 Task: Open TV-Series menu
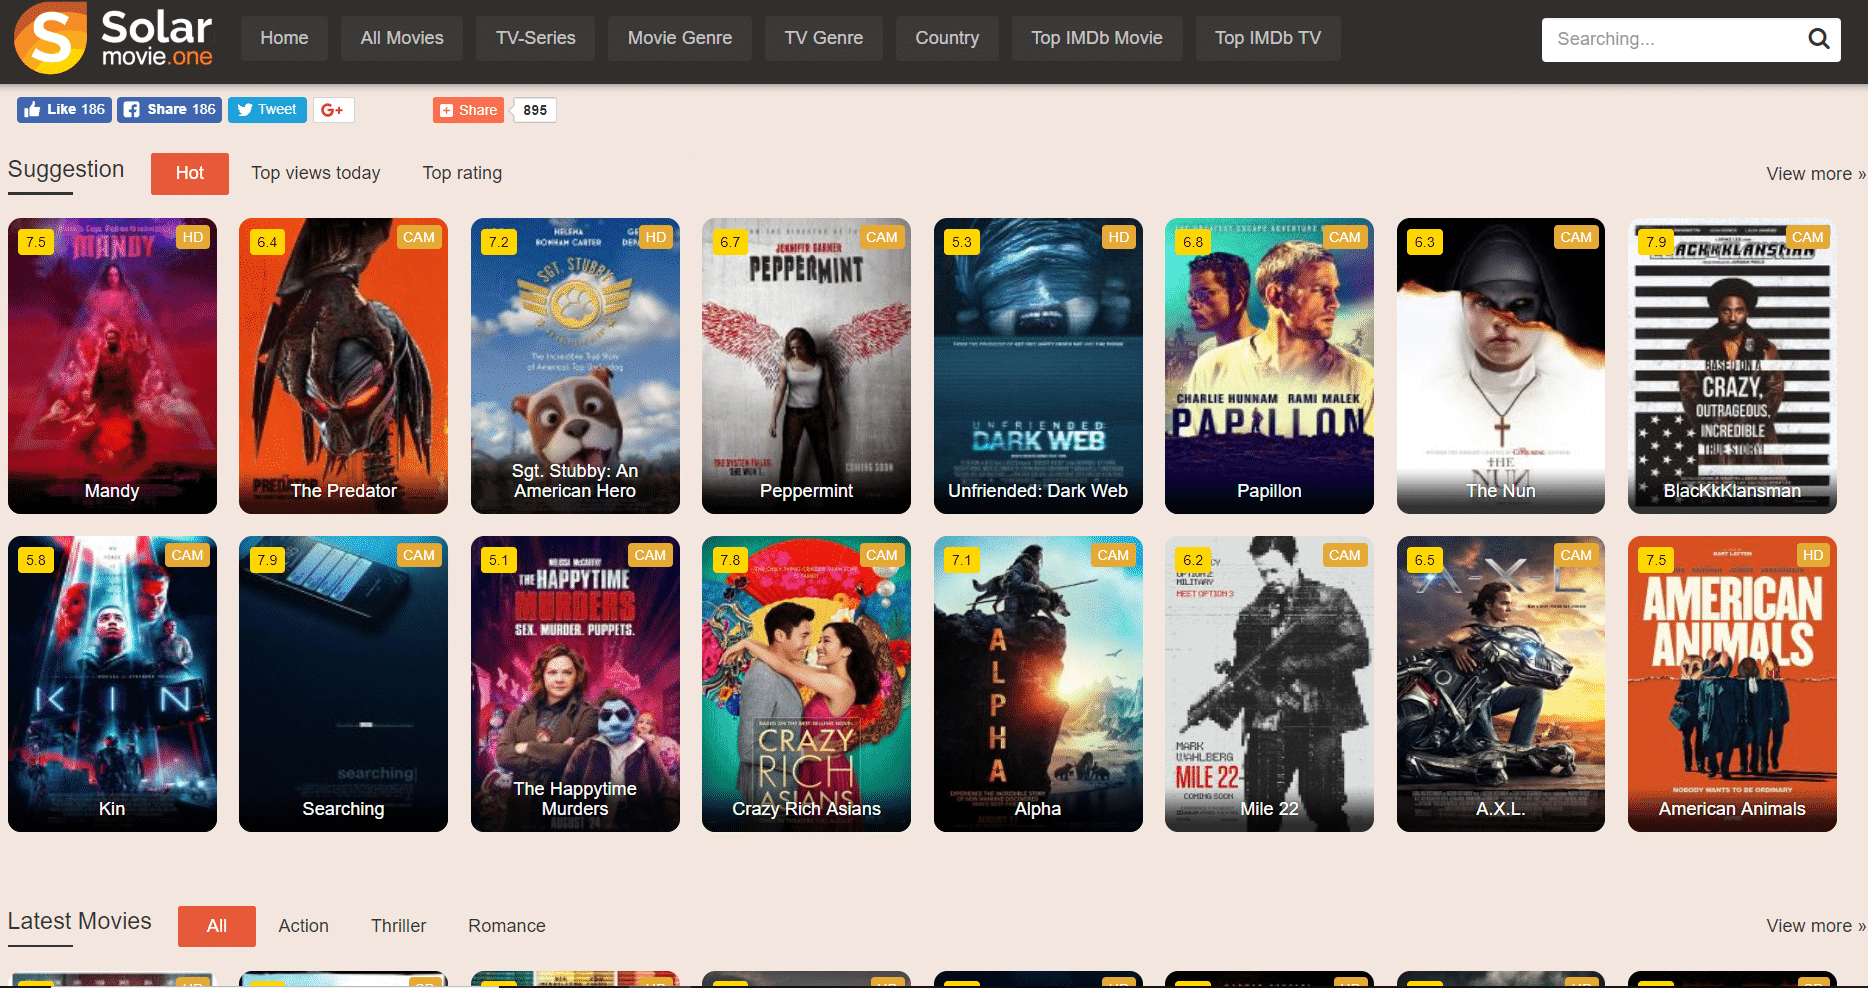535,38
